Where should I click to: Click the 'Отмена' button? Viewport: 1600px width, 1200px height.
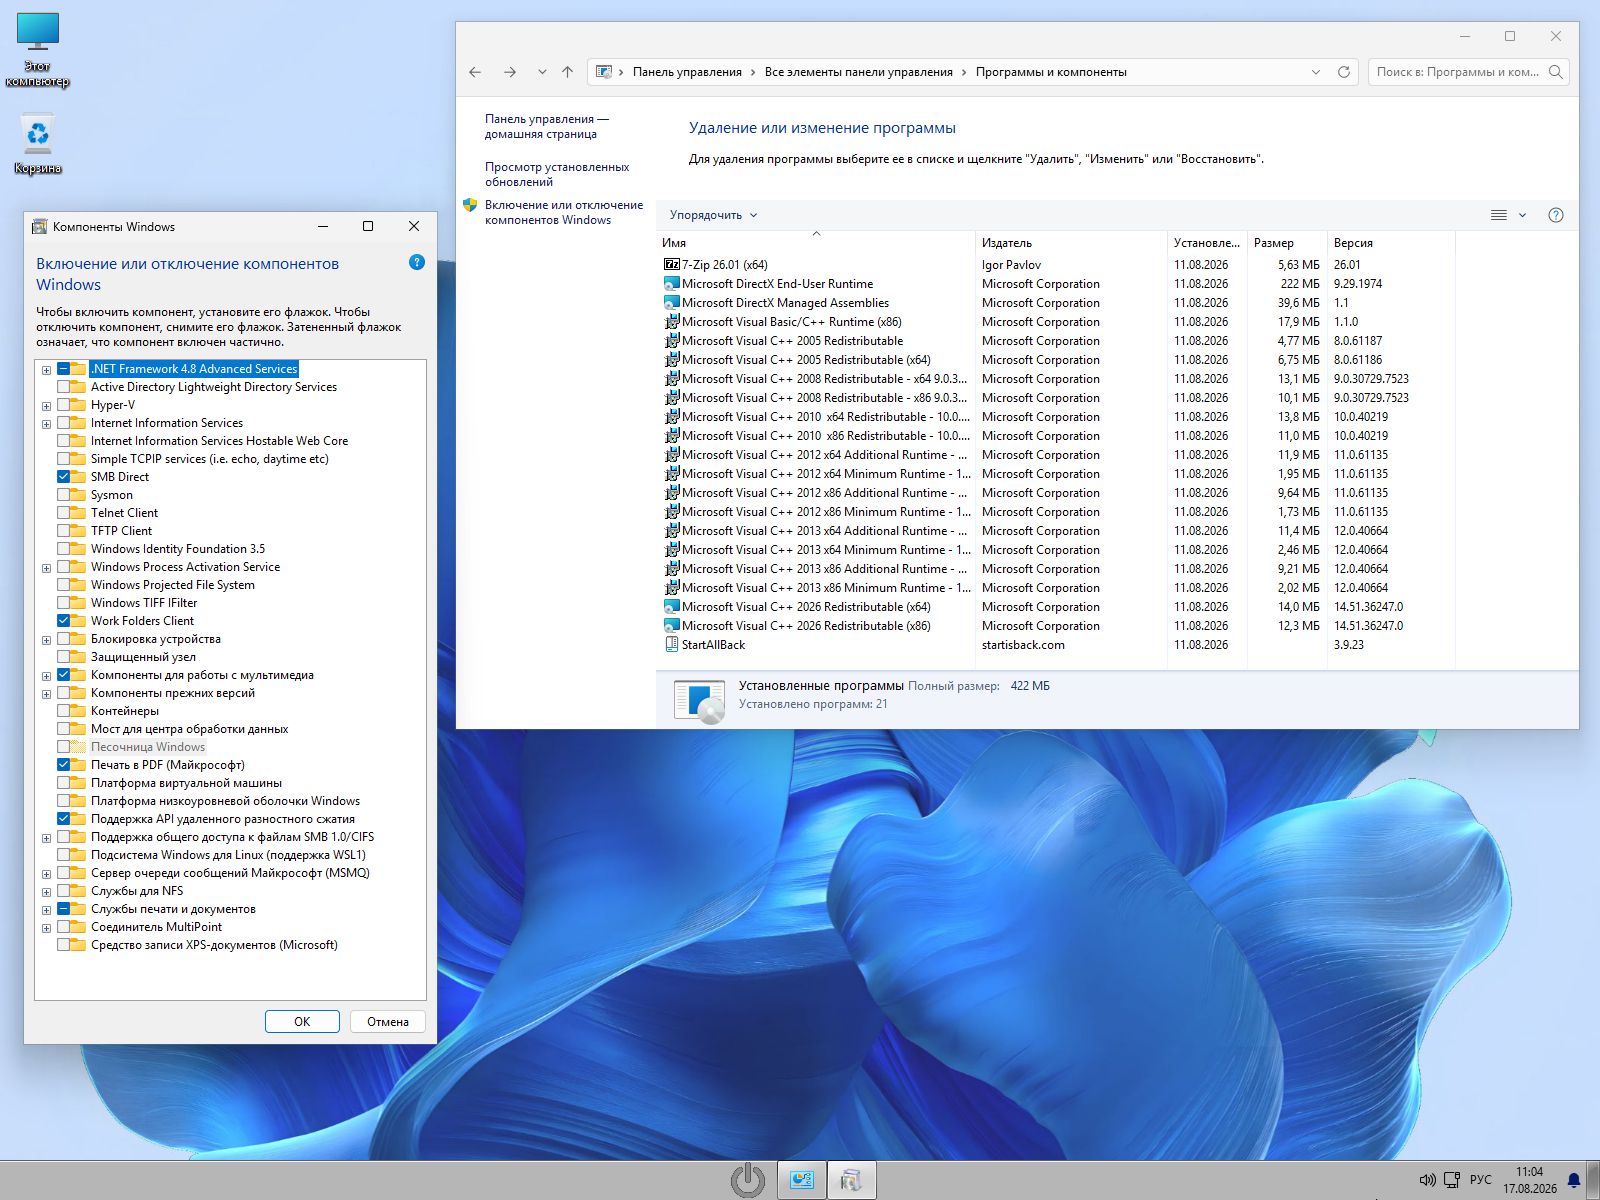[388, 1022]
